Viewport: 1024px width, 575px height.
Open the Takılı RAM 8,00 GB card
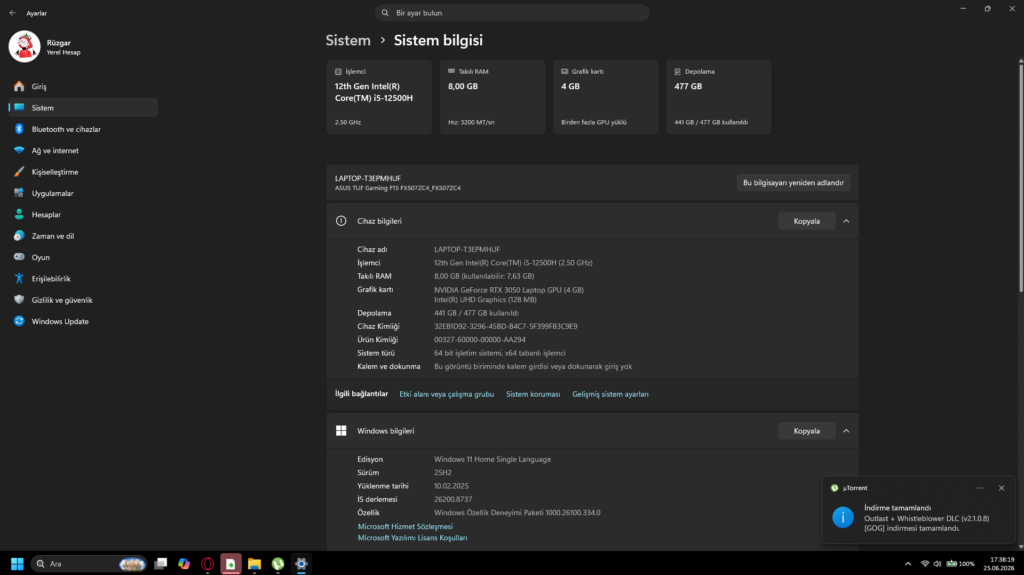[492, 97]
